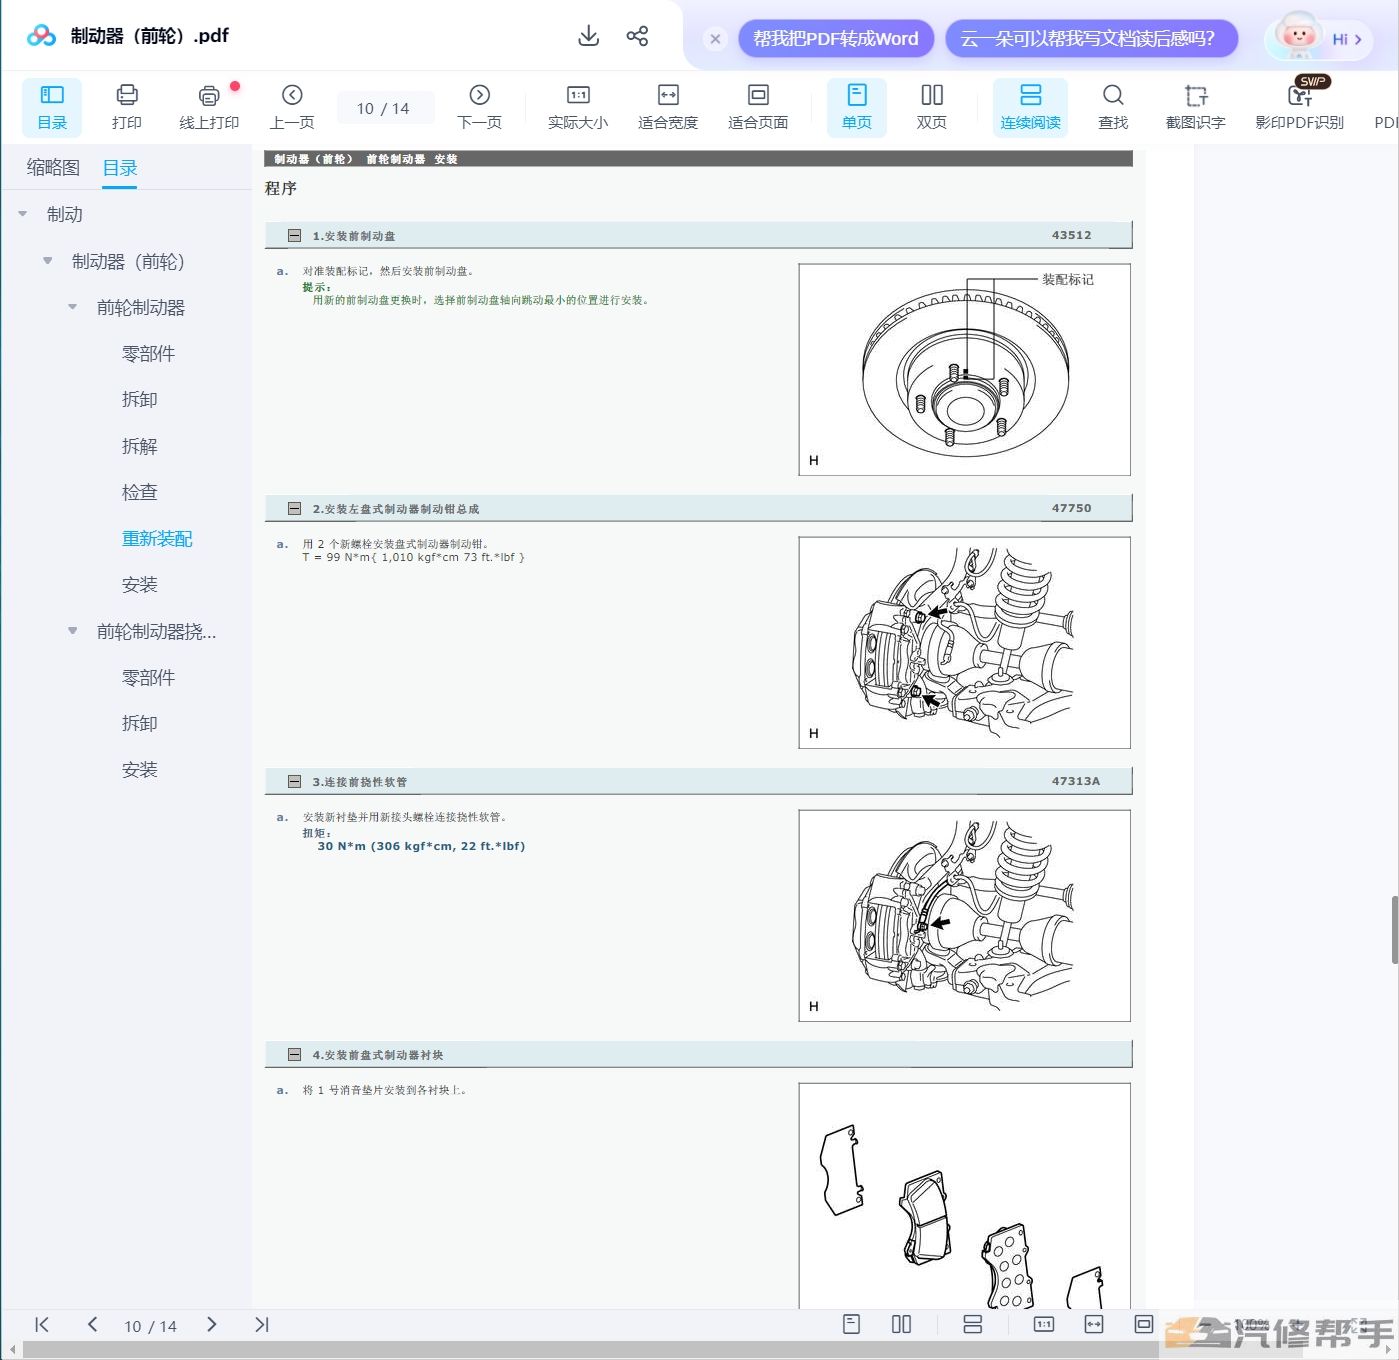The height and width of the screenshot is (1360, 1399).
Task: Switch to 缩略图 thumbnails tab
Action: pos(53,167)
